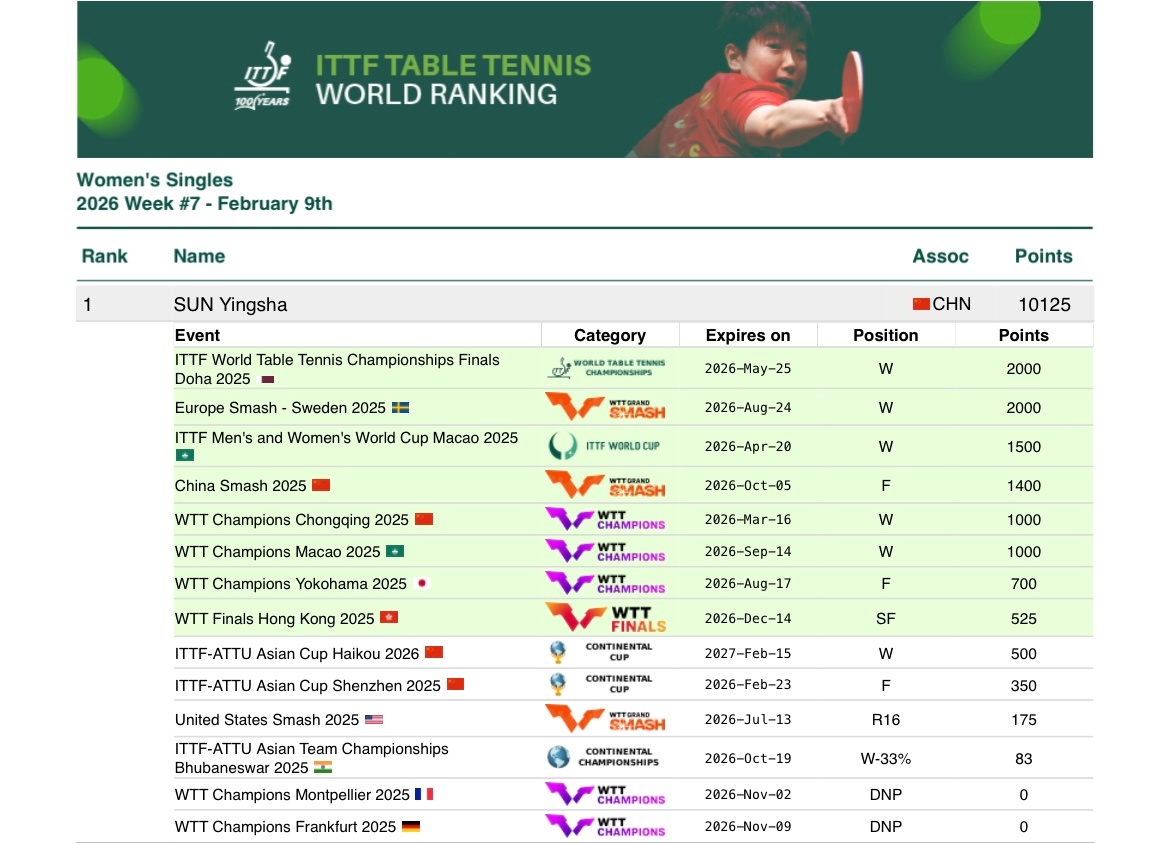Open WTT Champions Yokohama 2025 event
The image size is (1170, 843).
pyautogui.click(x=290, y=584)
